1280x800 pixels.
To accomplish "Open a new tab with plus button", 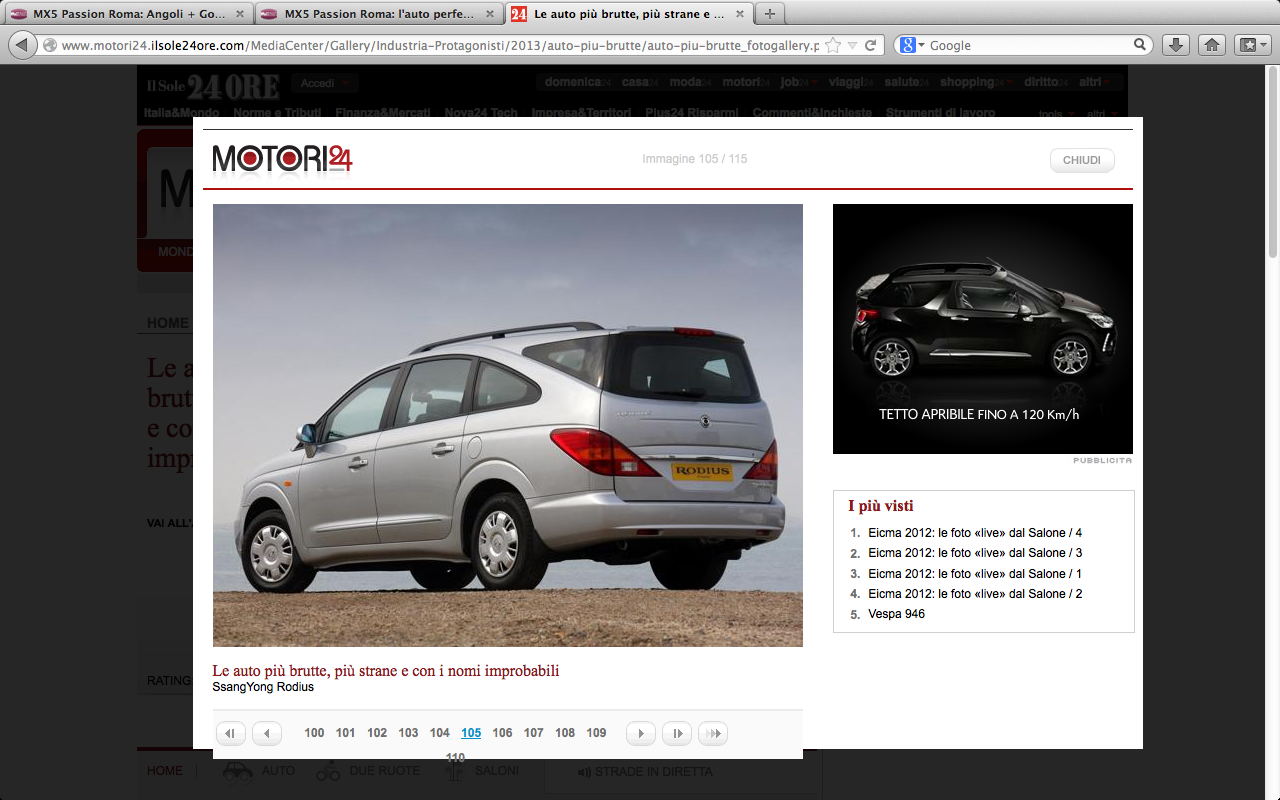I will click(769, 13).
